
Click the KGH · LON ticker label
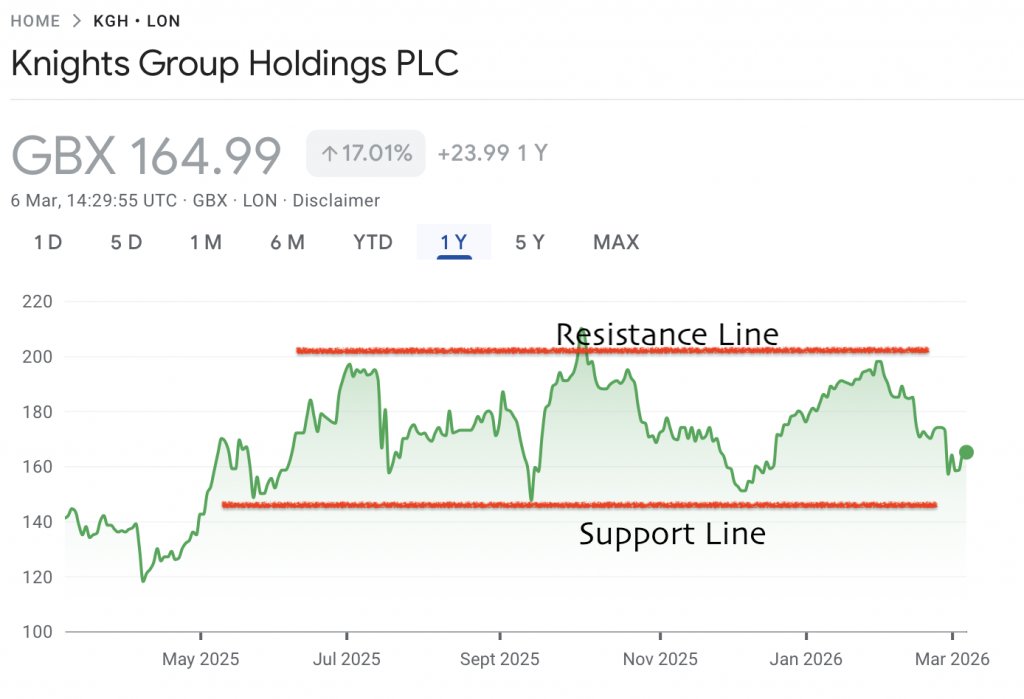(x=136, y=20)
